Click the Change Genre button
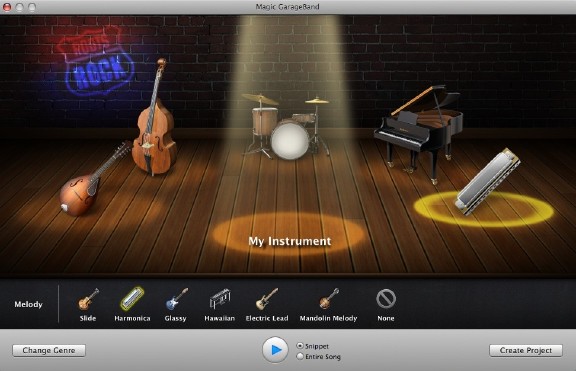 [x=49, y=350]
